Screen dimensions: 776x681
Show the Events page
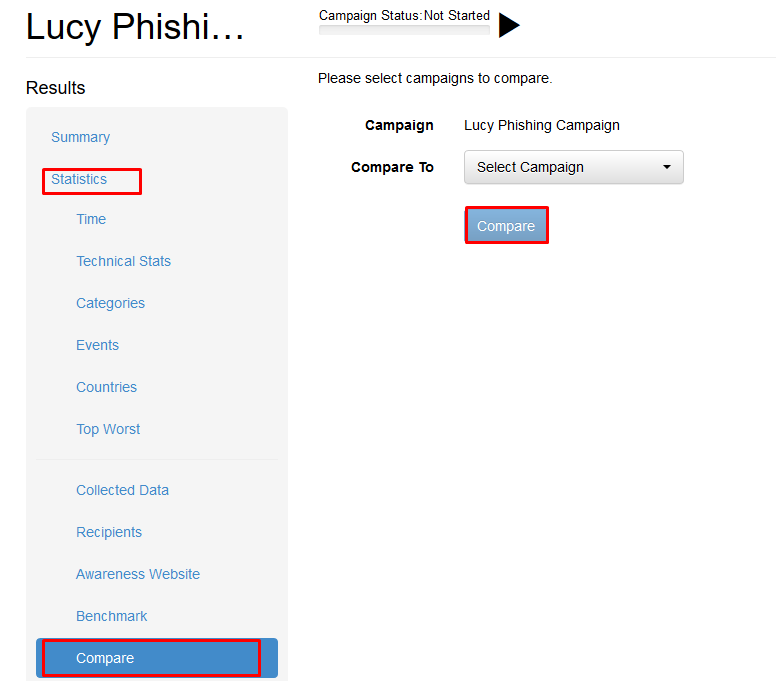click(x=97, y=345)
